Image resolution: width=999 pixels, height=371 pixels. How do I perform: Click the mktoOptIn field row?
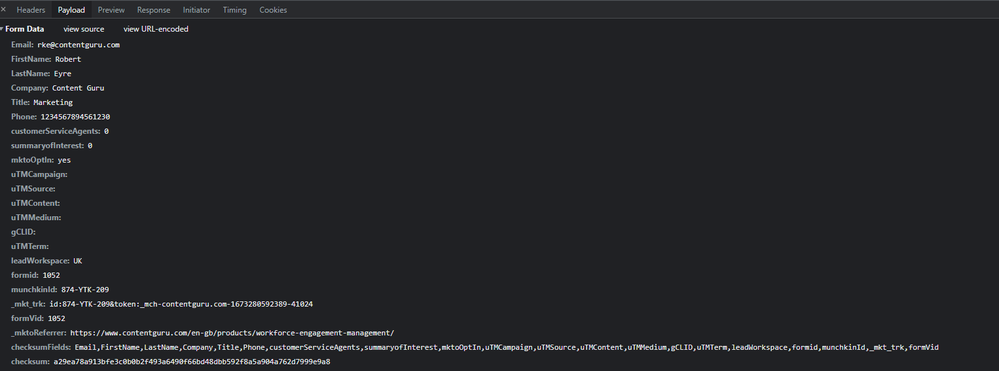[x=41, y=160]
